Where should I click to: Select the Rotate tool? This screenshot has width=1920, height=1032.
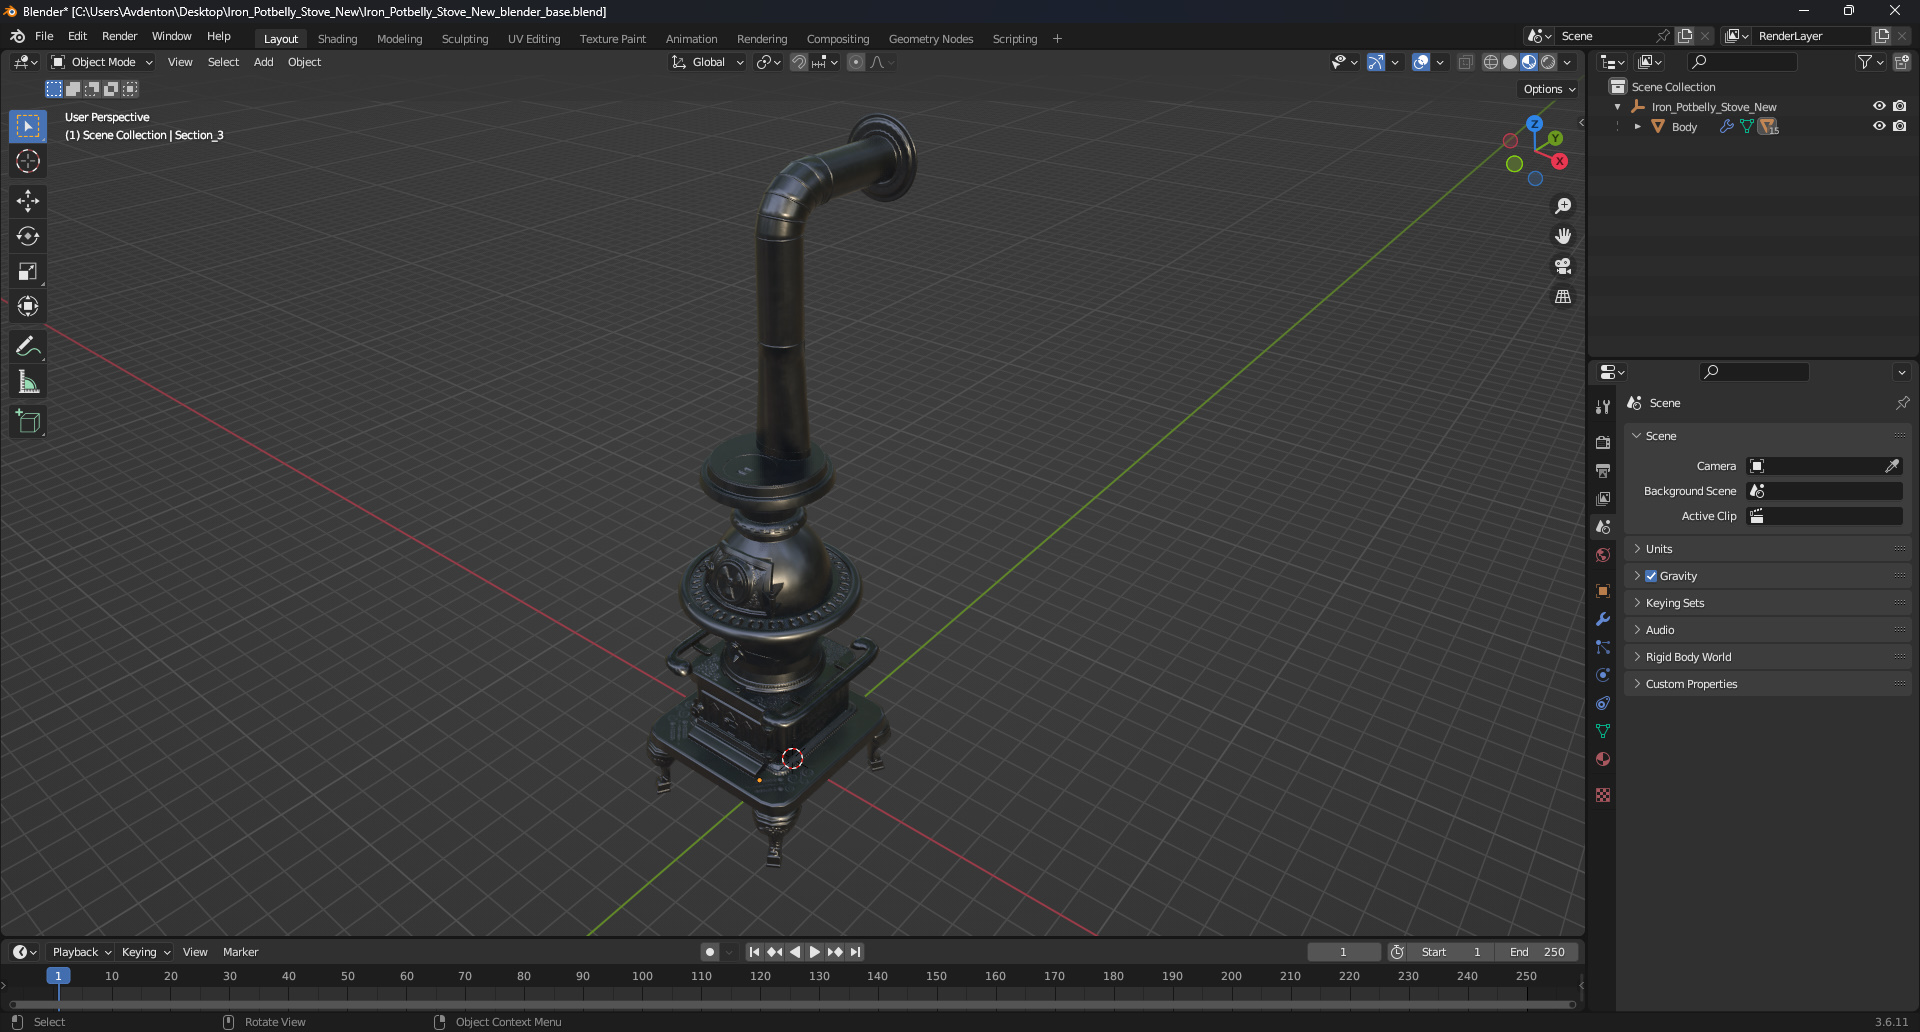coord(28,236)
